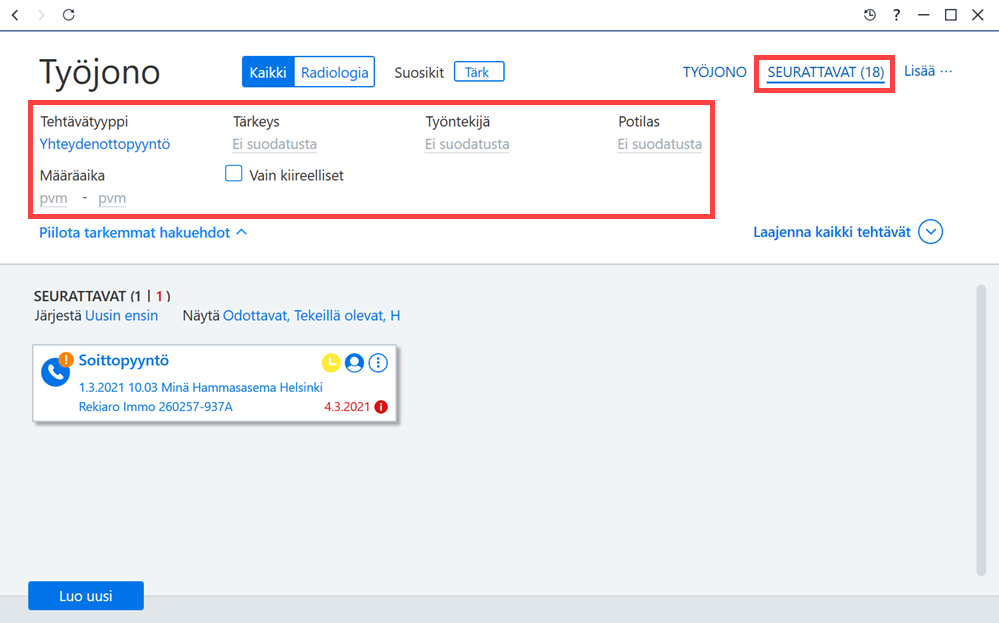Switch to the TYÖJONO tab
Screen dimensions: 999x623
715,72
